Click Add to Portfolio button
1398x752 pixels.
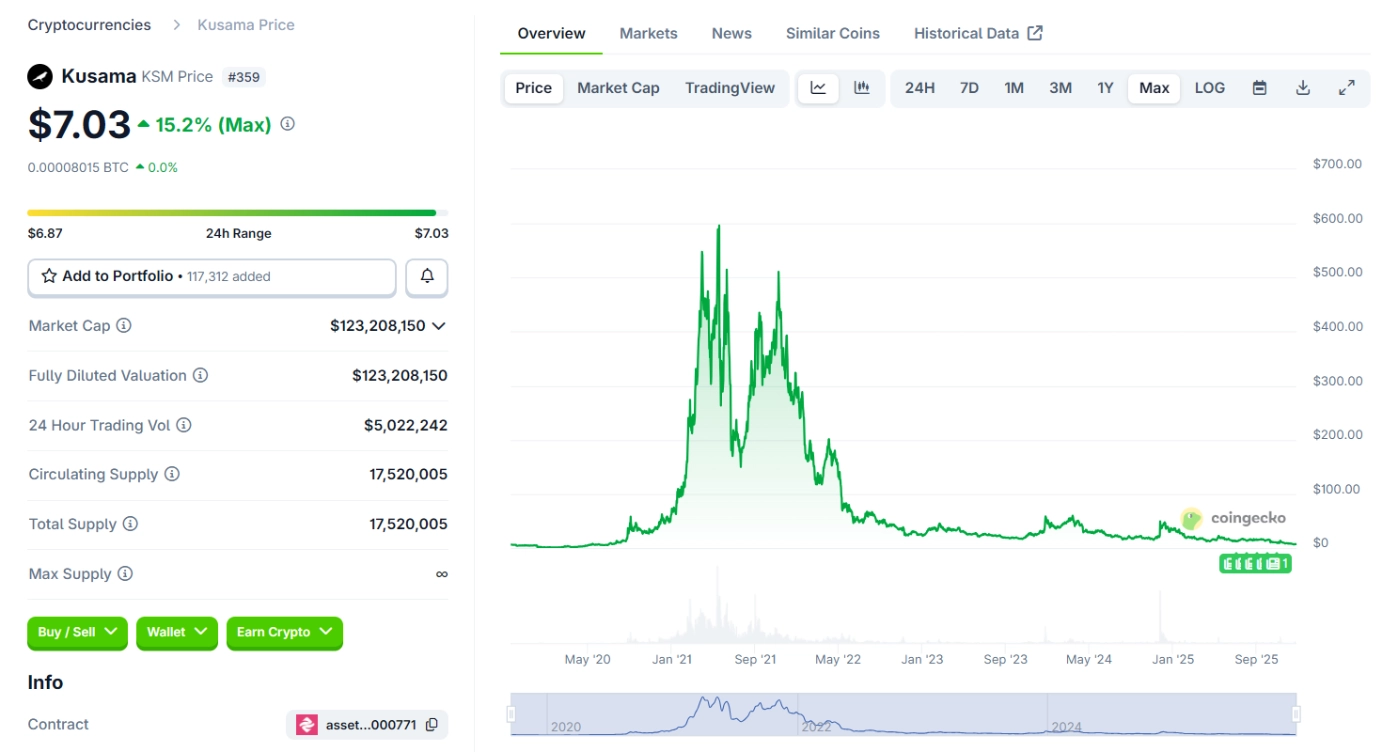[211, 277]
